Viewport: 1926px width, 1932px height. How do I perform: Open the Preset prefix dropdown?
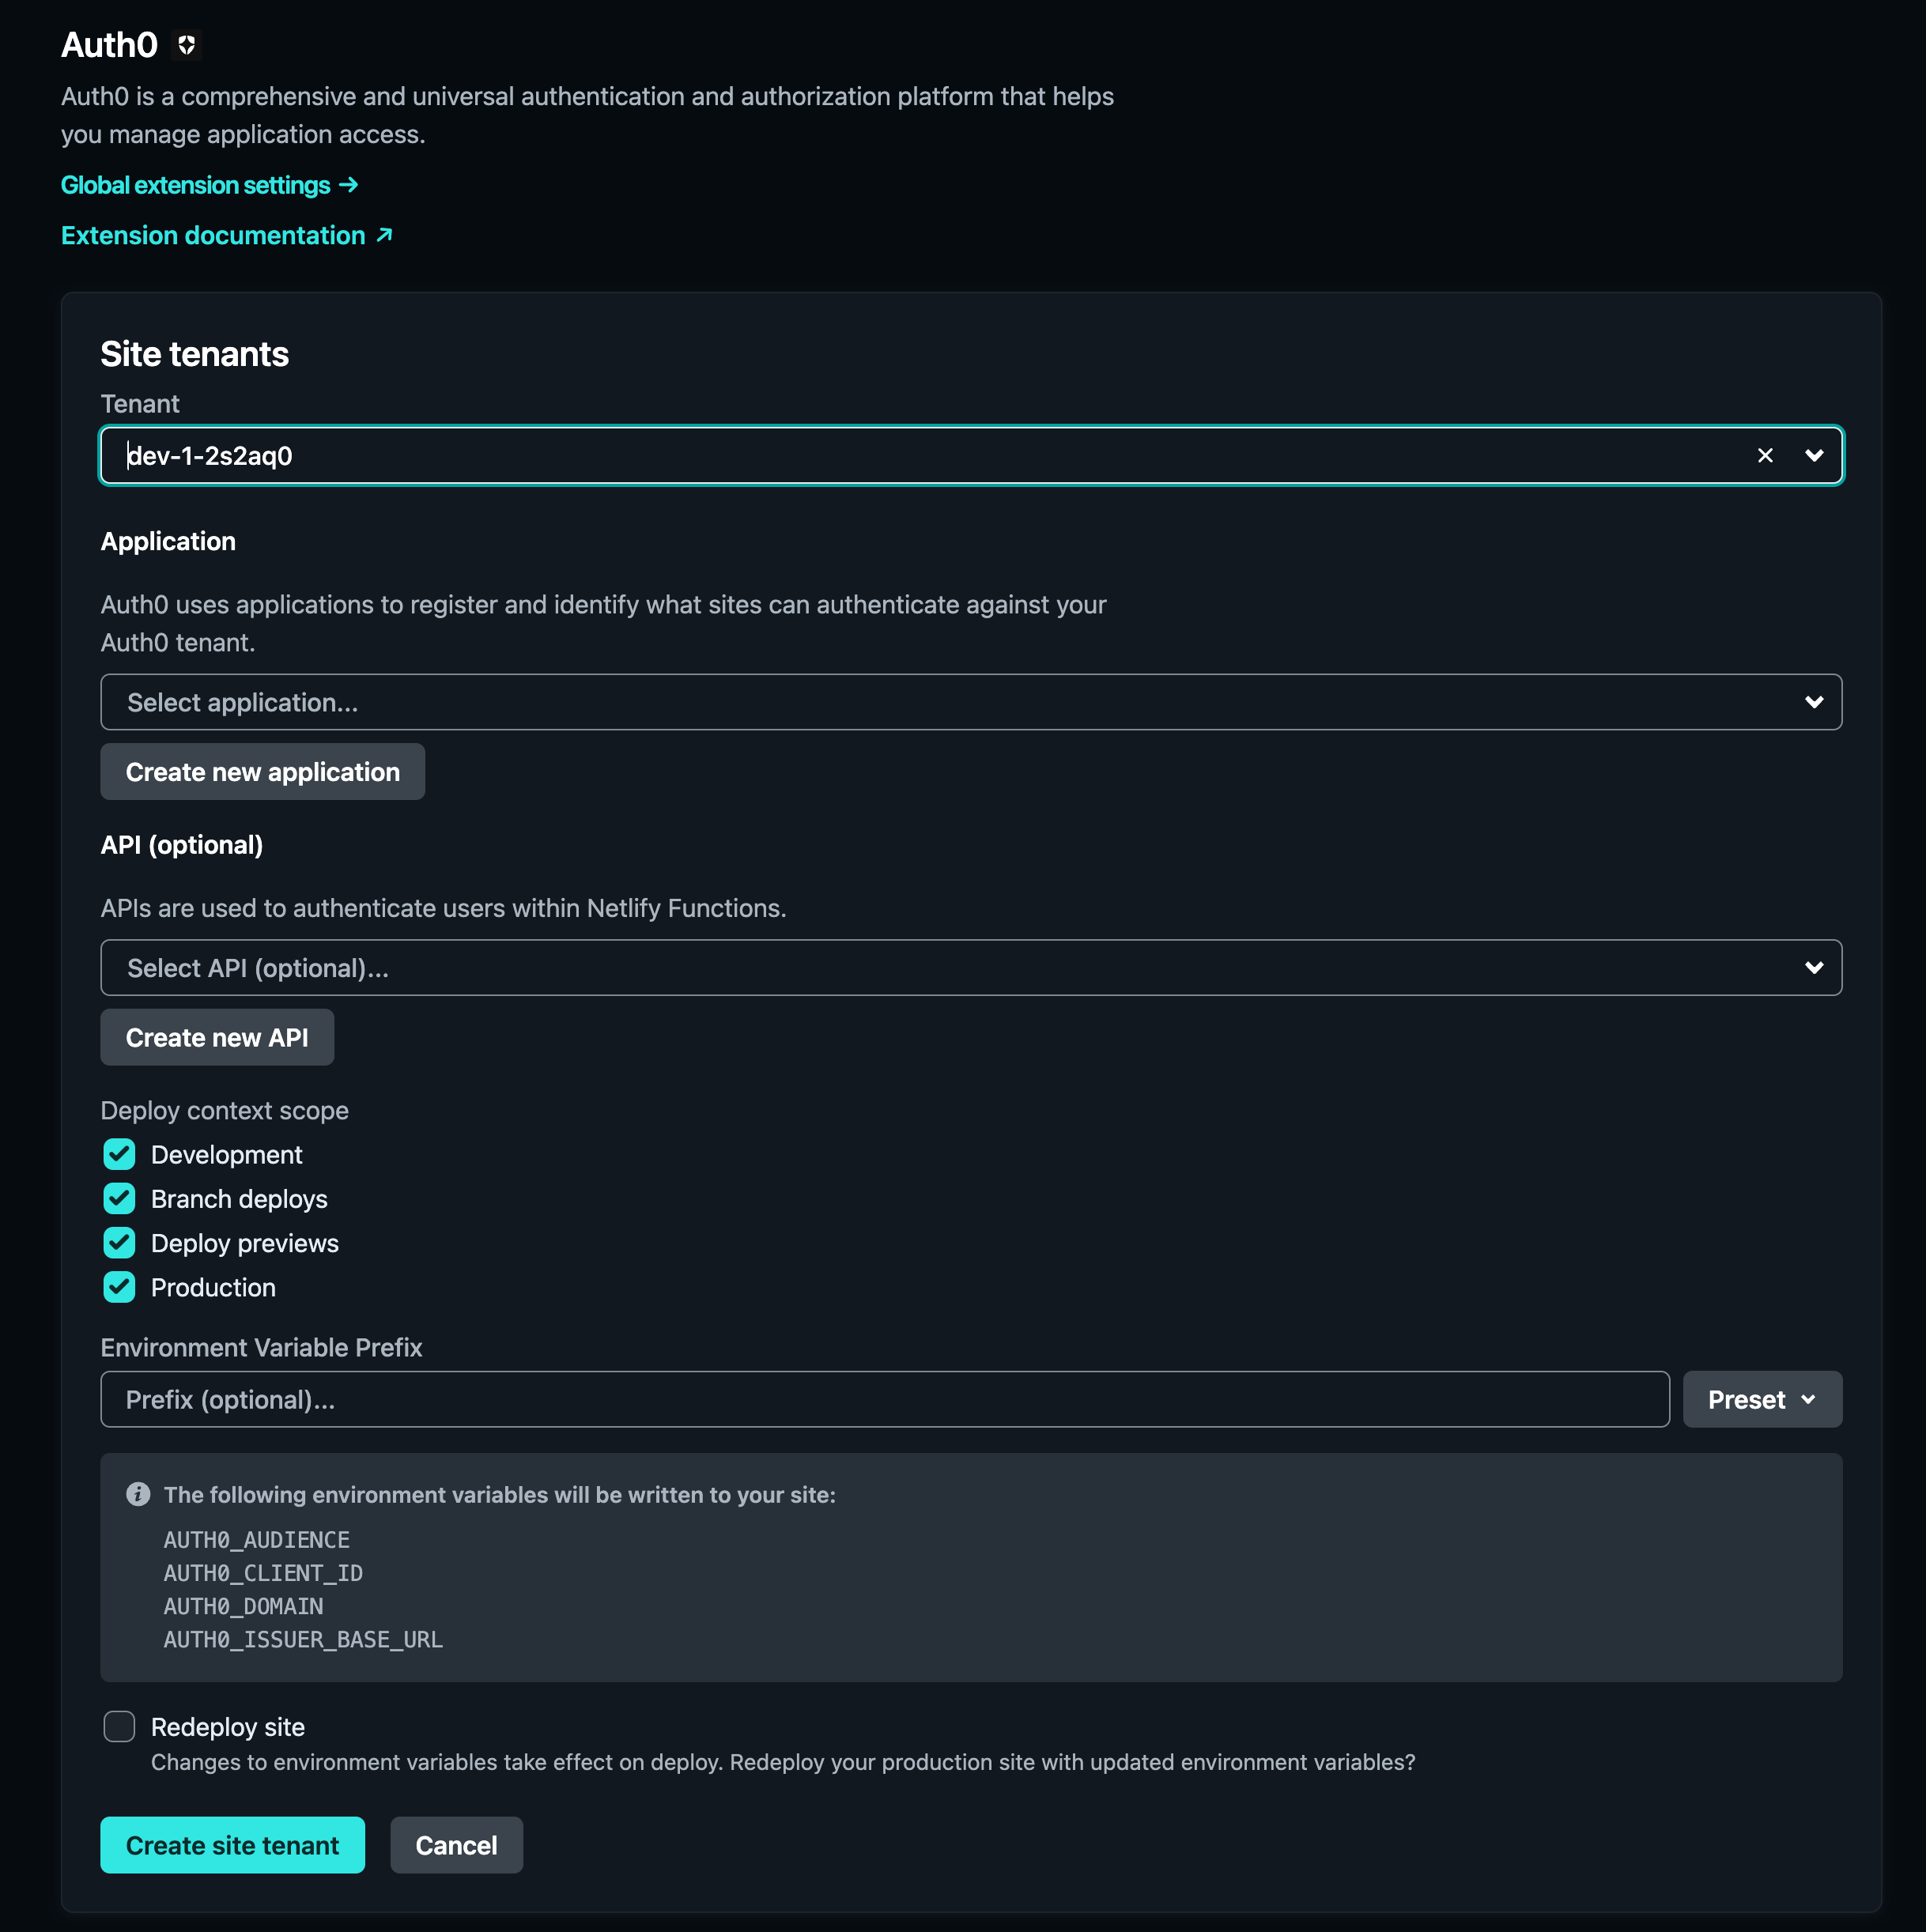coord(1761,1399)
